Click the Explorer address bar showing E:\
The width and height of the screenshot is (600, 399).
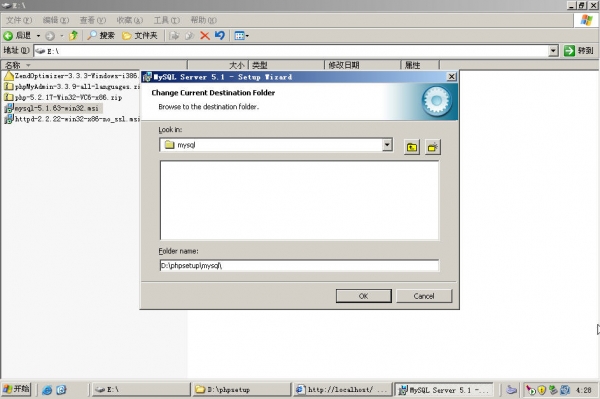click(x=291, y=51)
